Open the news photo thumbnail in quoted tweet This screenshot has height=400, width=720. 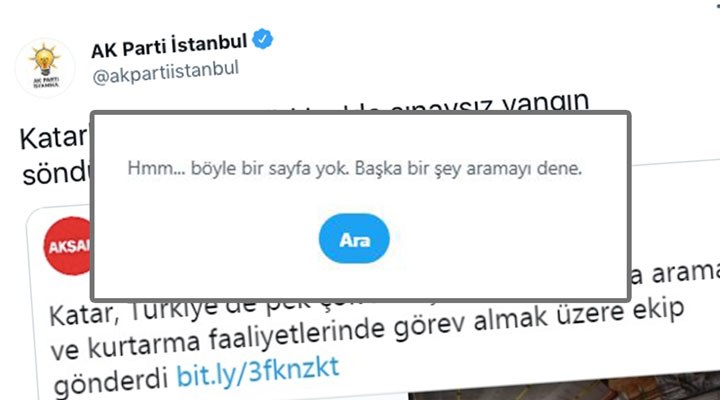(564, 387)
